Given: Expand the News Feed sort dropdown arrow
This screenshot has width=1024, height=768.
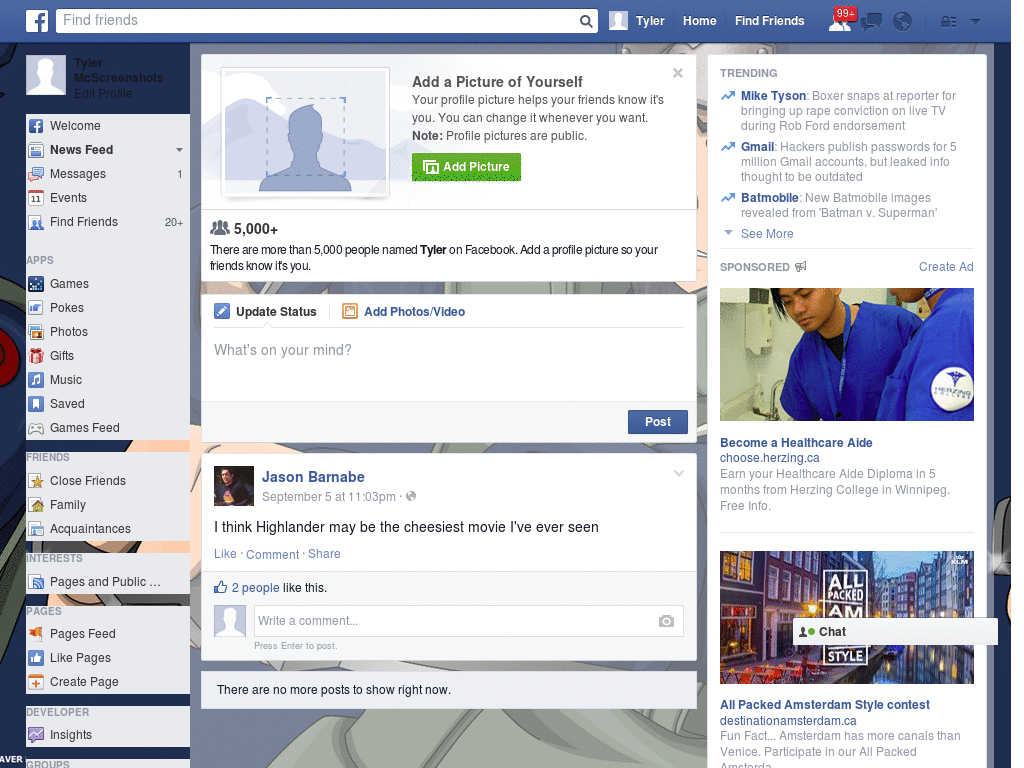Looking at the screenshot, I should [179, 150].
